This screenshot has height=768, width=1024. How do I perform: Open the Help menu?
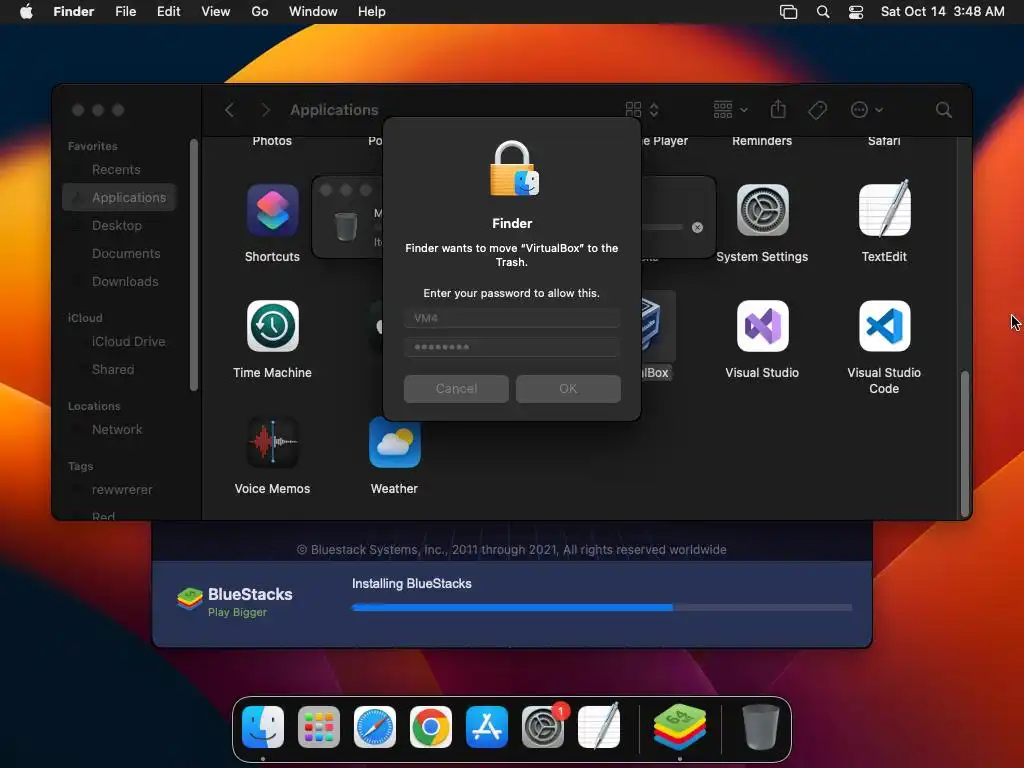[x=372, y=12]
